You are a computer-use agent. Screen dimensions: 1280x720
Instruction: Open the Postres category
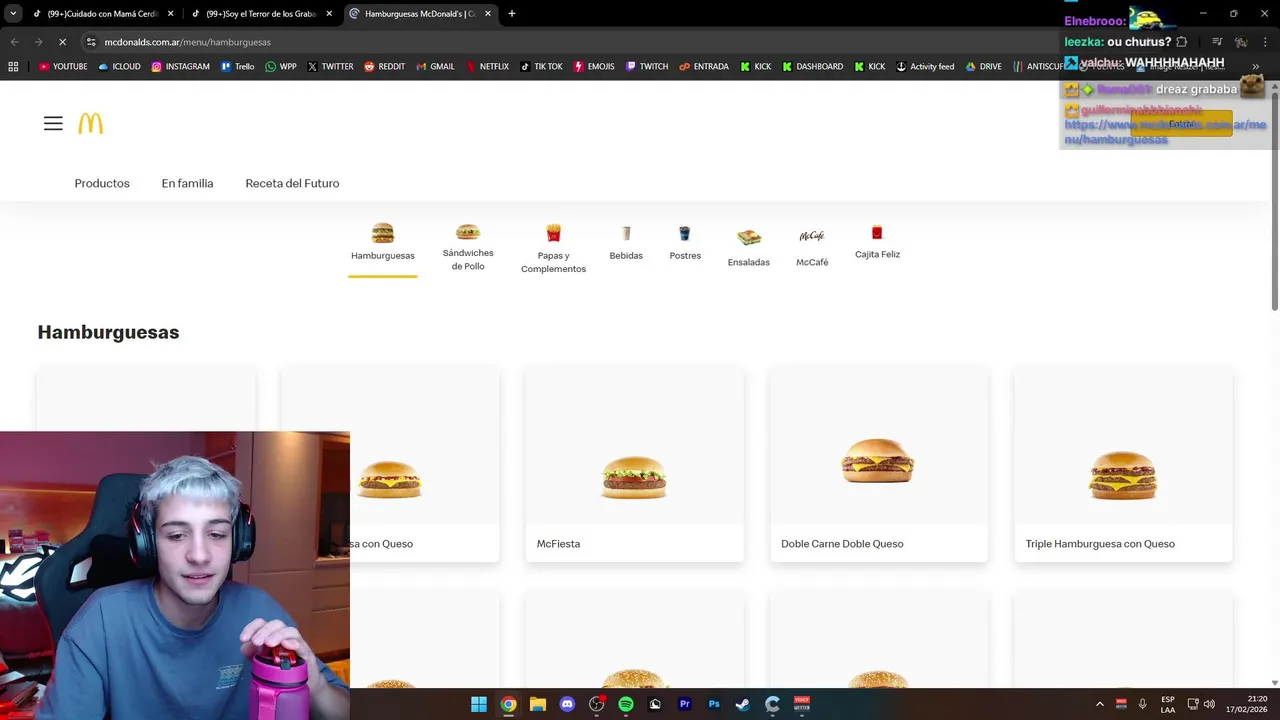pos(685,243)
